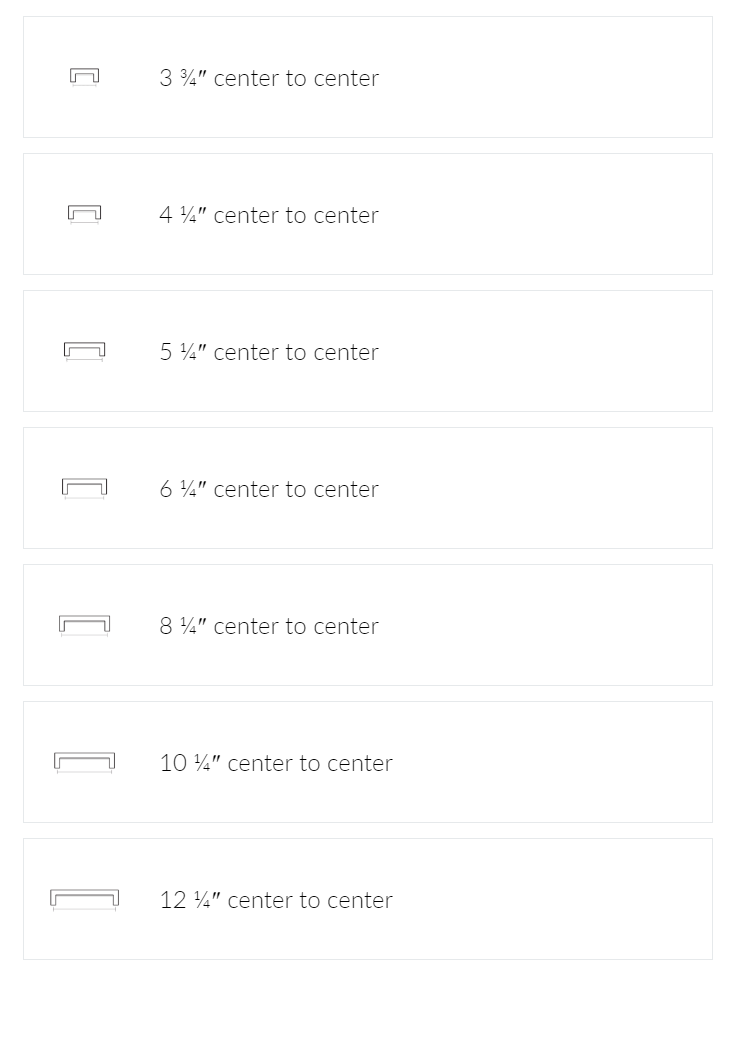
Task: Choose the 8 ¼″ handle diagram icon
Action: click(85, 625)
